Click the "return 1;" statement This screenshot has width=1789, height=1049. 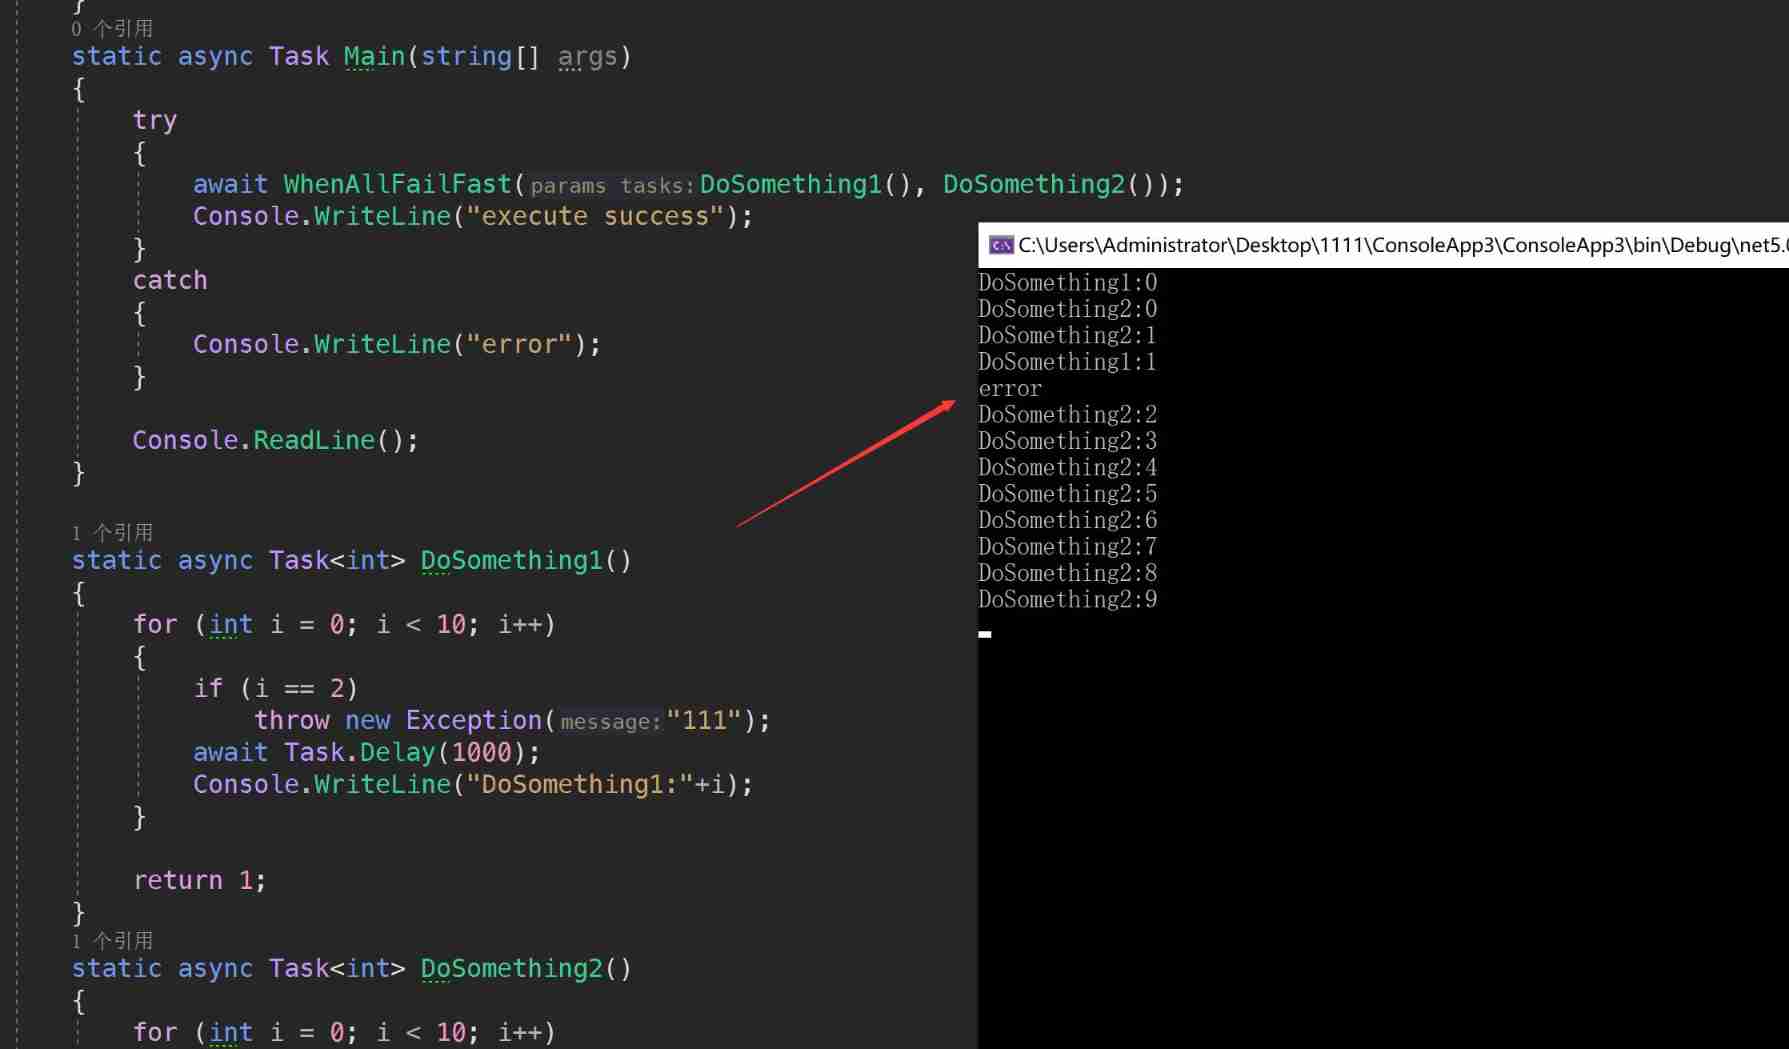coord(199,881)
